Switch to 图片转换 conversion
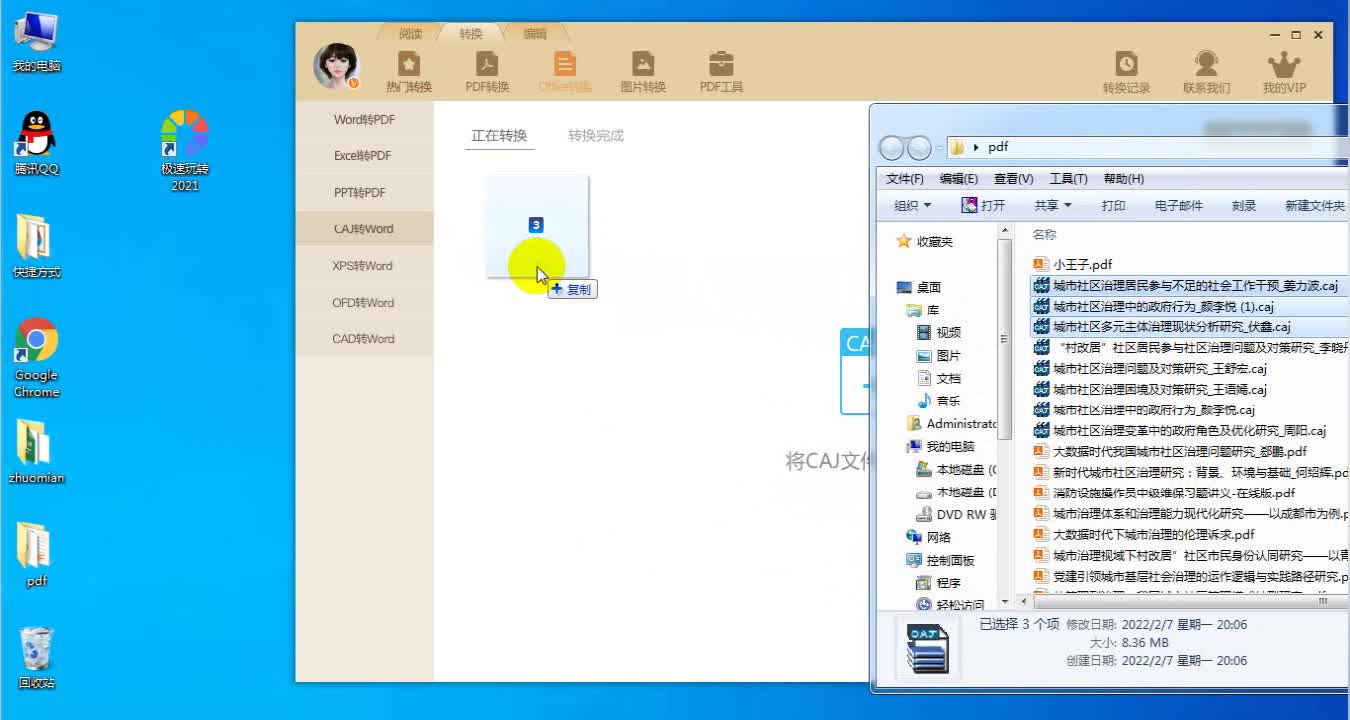This screenshot has height=720, width=1350. [x=643, y=70]
